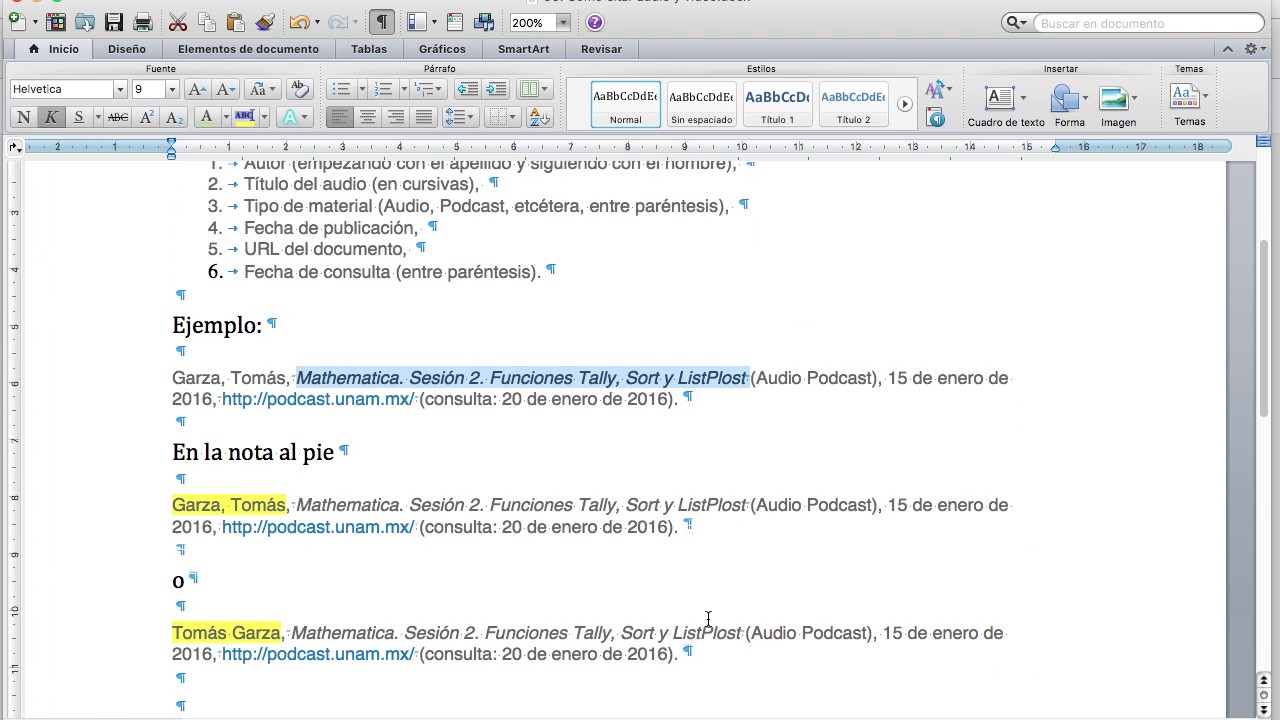Click the Print icon in toolbar
The height and width of the screenshot is (720, 1280).
point(142,22)
